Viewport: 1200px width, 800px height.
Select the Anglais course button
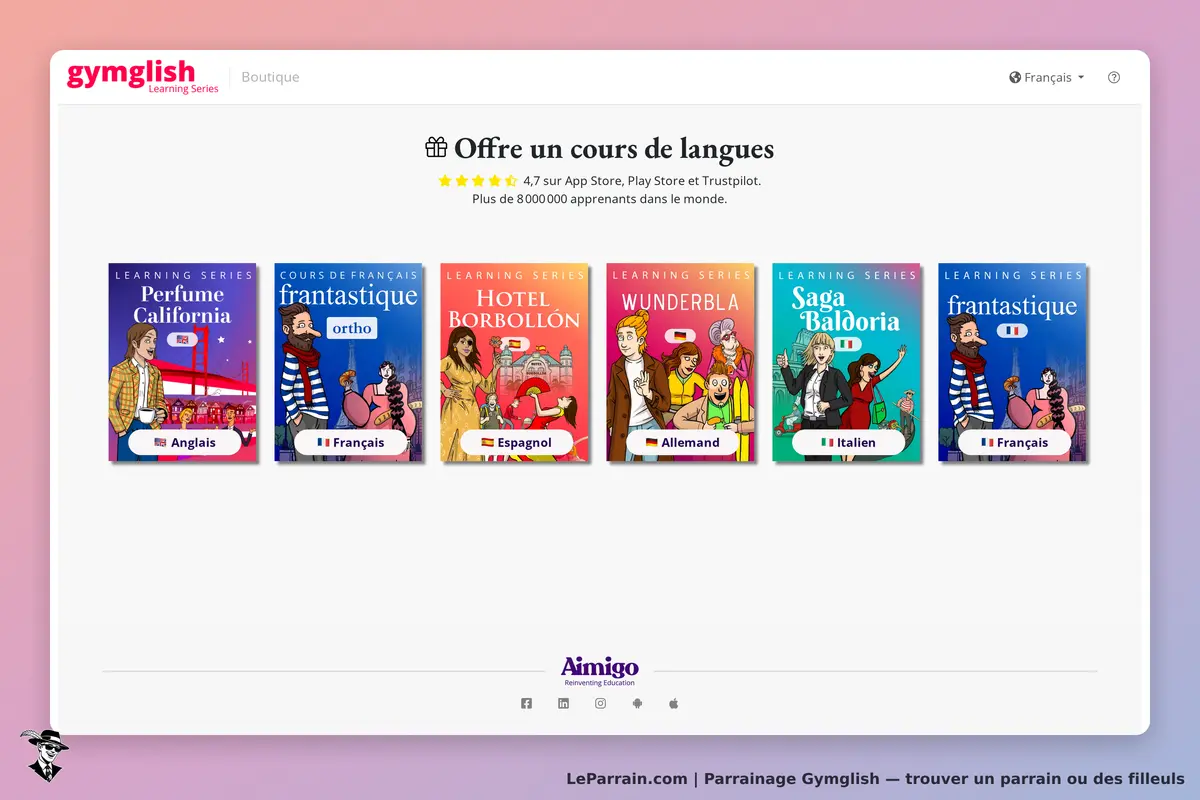pyautogui.click(x=185, y=442)
